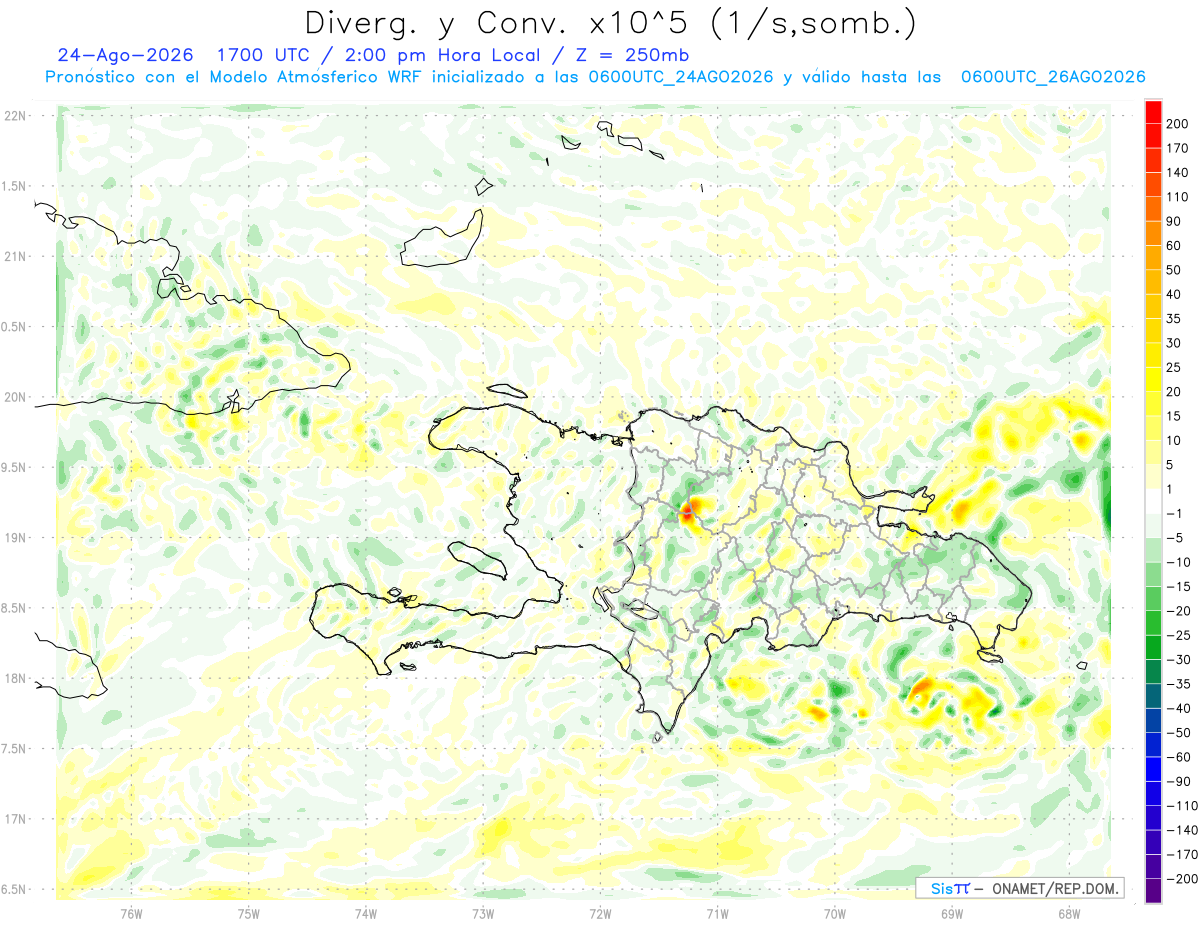Click the '-200' color scale label
Image resolution: width=1200 pixels, height=927 pixels.
click(1181, 878)
